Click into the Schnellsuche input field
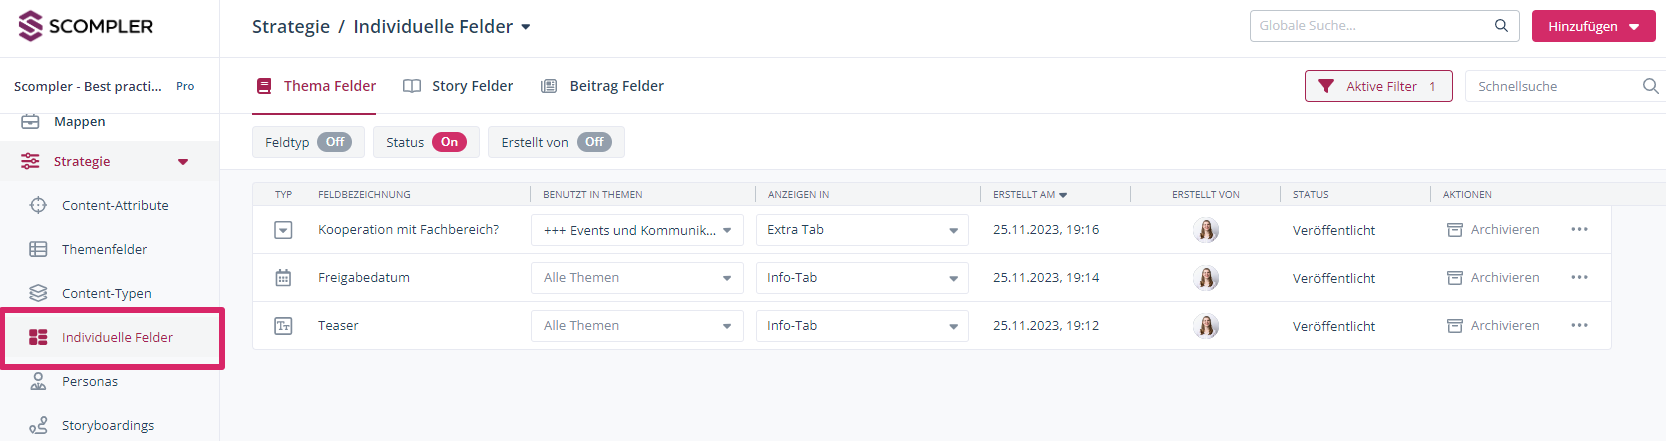The width and height of the screenshot is (1666, 441). pyautogui.click(x=1554, y=86)
